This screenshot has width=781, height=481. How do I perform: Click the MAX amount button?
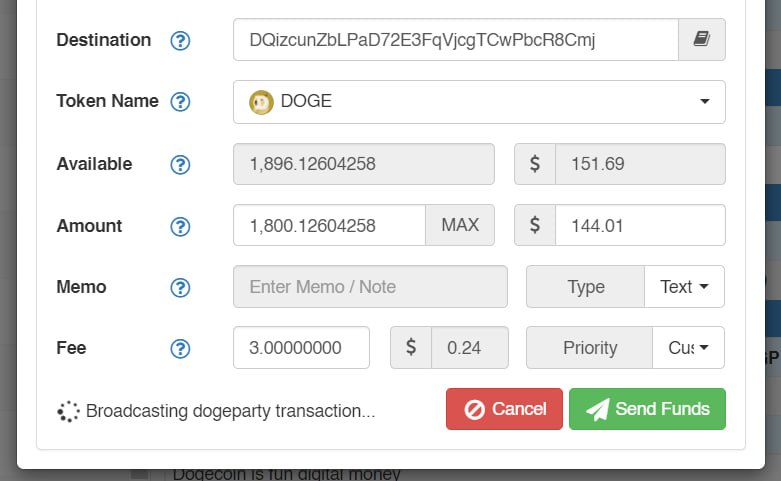click(x=460, y=225)
